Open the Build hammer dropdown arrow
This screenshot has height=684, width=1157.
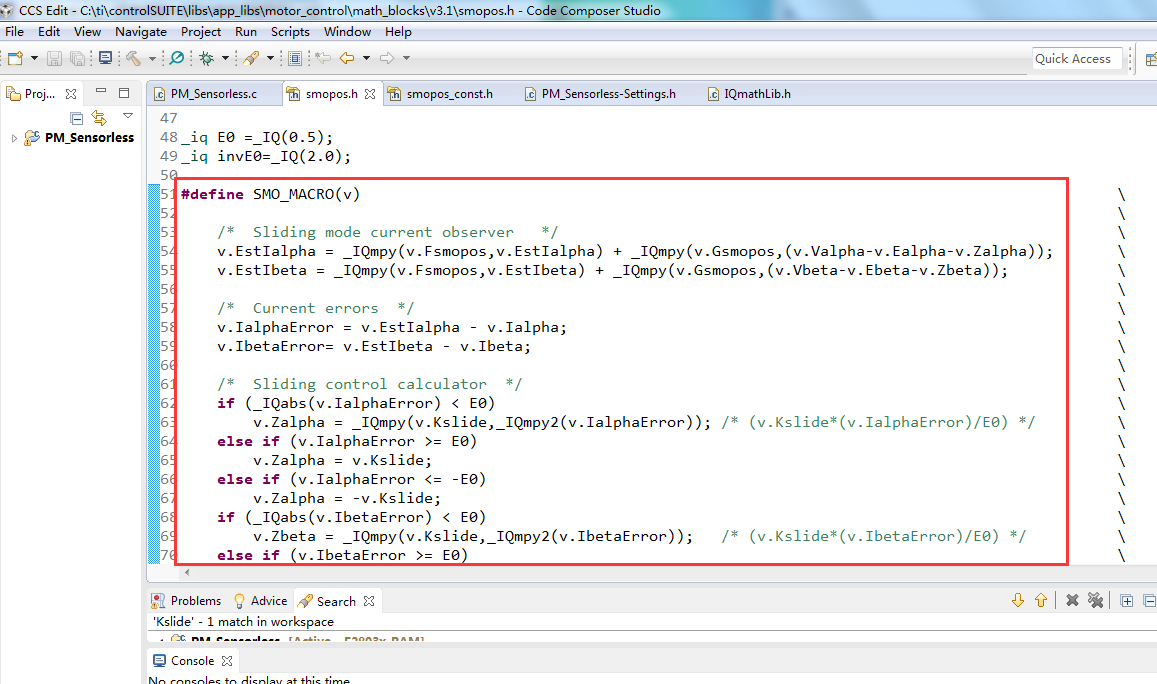150,58
